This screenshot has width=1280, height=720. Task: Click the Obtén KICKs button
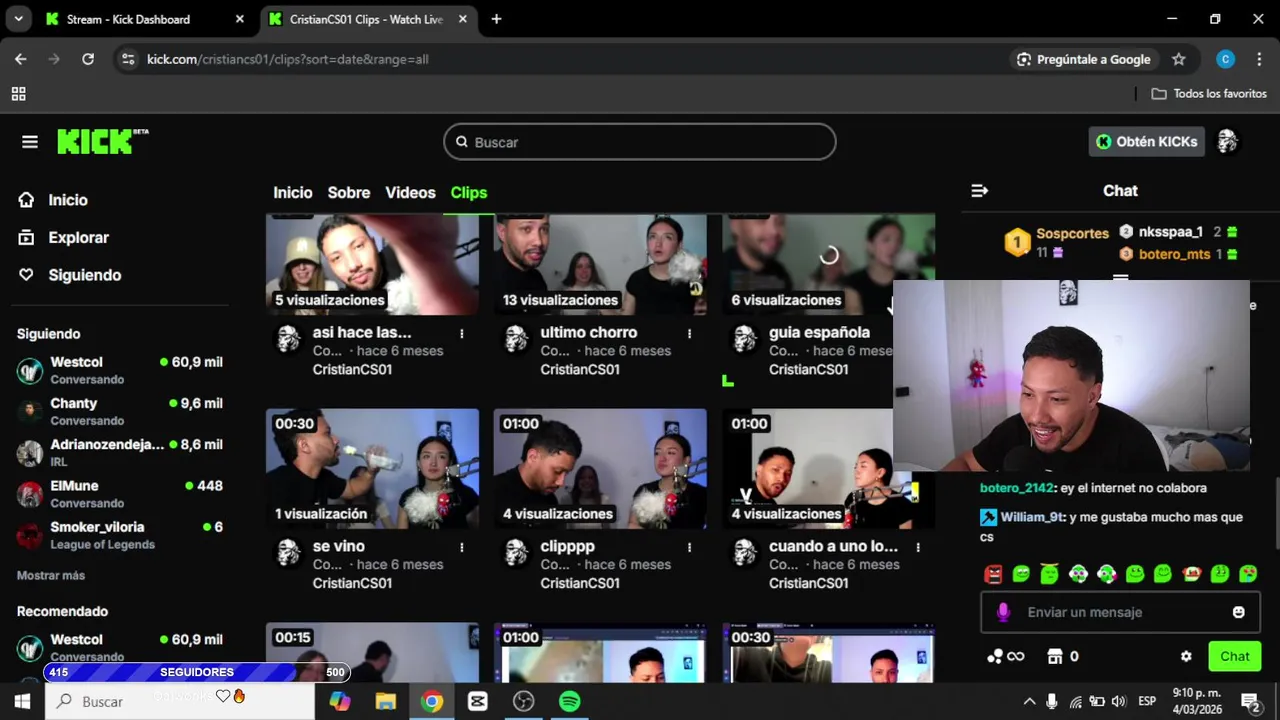1146,142
